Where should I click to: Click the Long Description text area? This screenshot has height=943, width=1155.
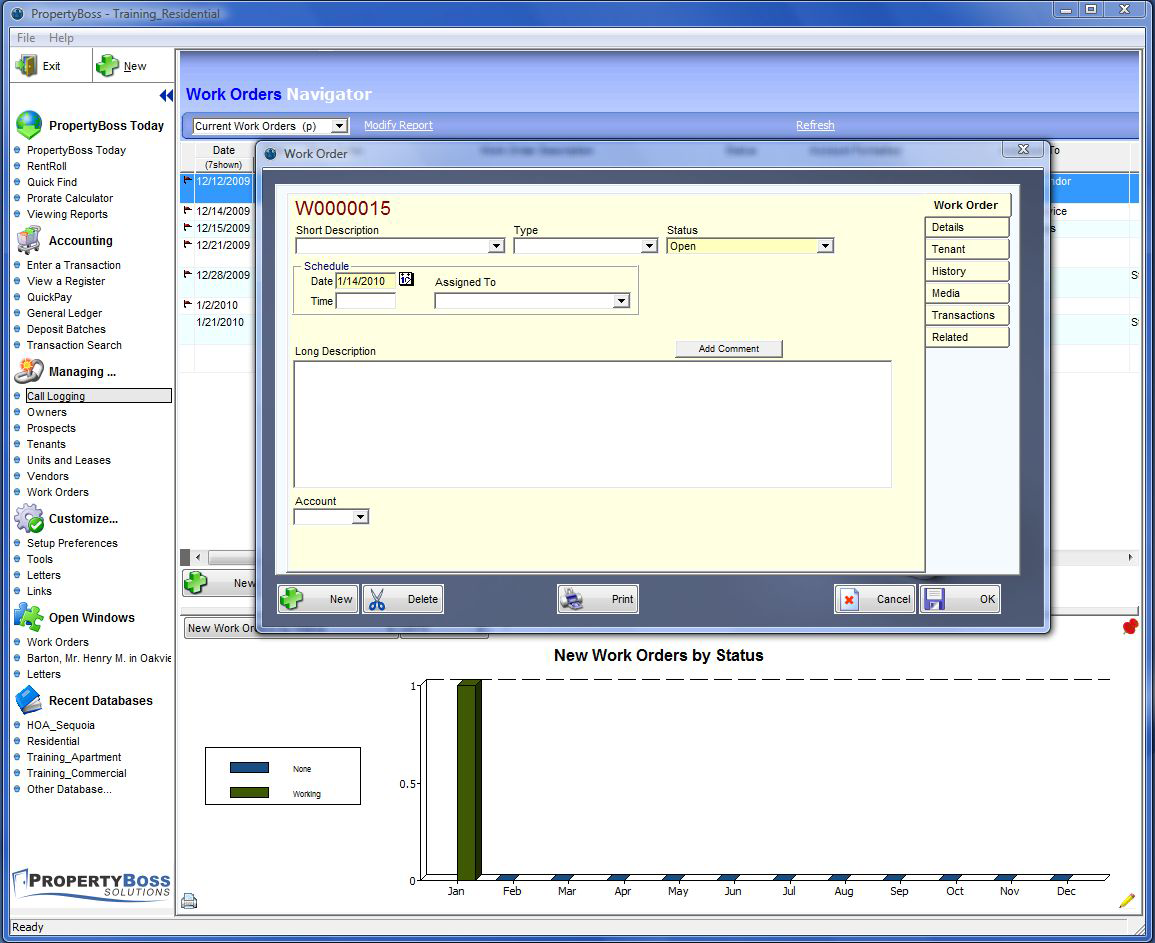pyautogui.click(x=592, y=424)
